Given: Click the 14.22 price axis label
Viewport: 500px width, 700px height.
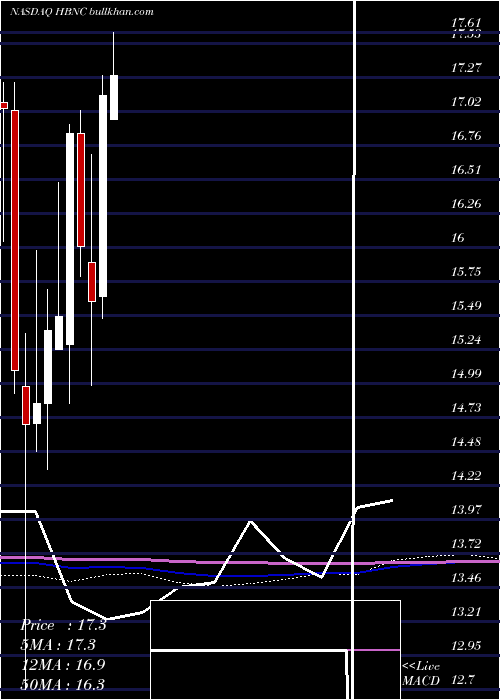Looking at the screenshot, I should (x=466, y=476).
